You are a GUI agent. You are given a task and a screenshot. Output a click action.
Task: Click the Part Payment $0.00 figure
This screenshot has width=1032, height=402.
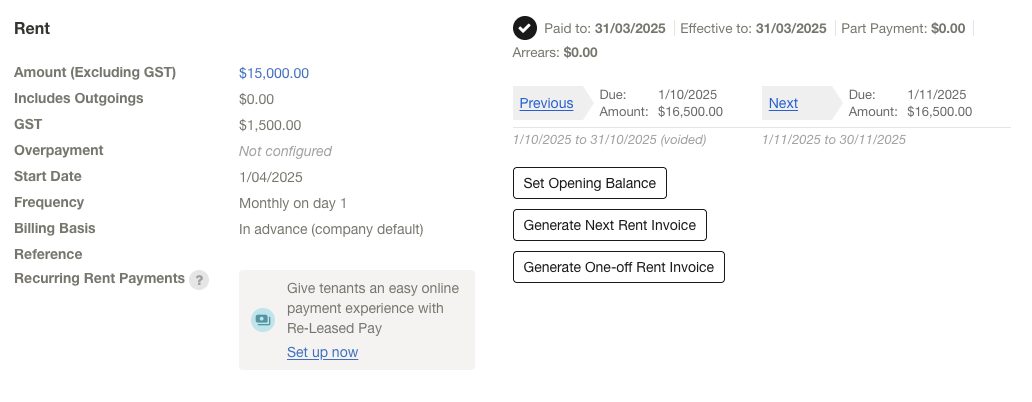point(948,29)
